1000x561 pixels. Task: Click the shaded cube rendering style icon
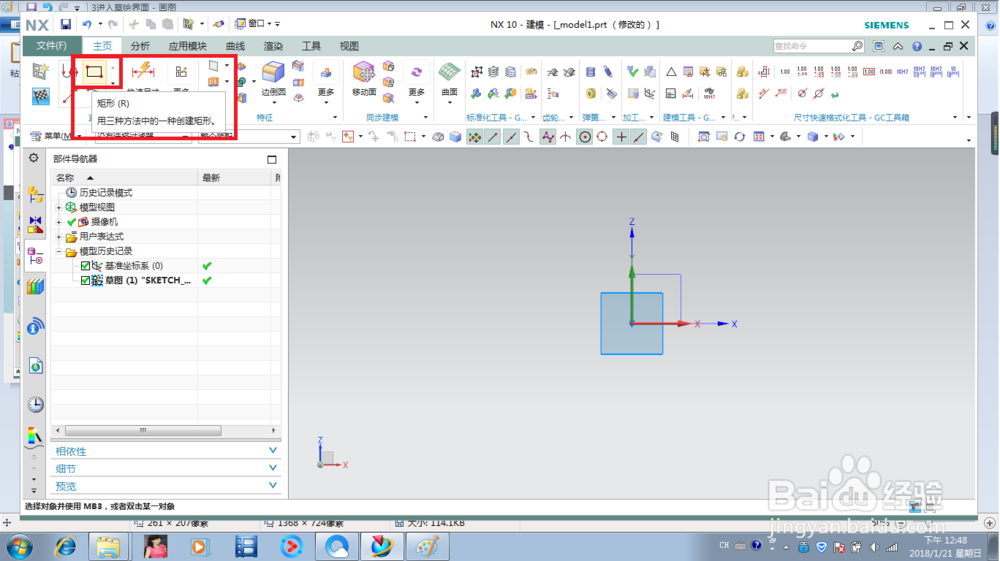pos(812,136)
